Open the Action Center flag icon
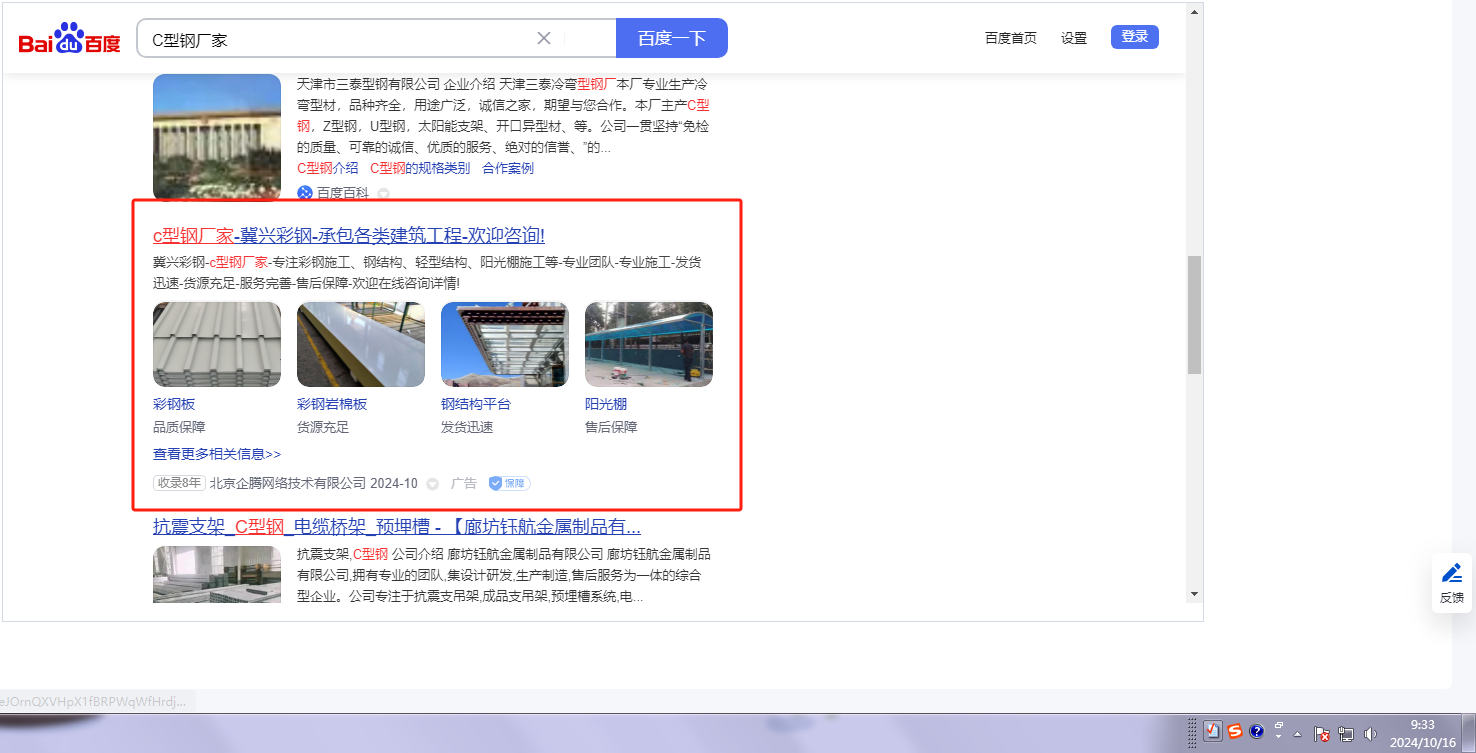This screenshot has width=1476, height=753. coord(1321,732)
